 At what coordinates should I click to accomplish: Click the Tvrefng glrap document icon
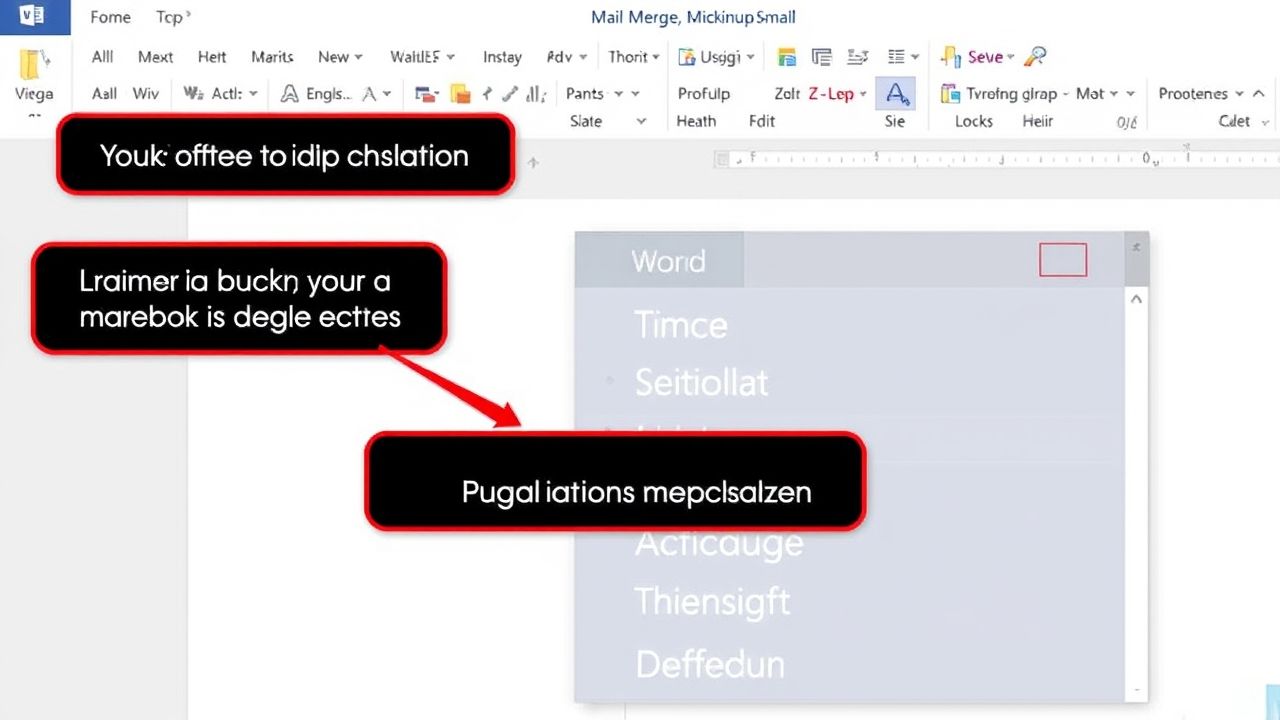950,94
